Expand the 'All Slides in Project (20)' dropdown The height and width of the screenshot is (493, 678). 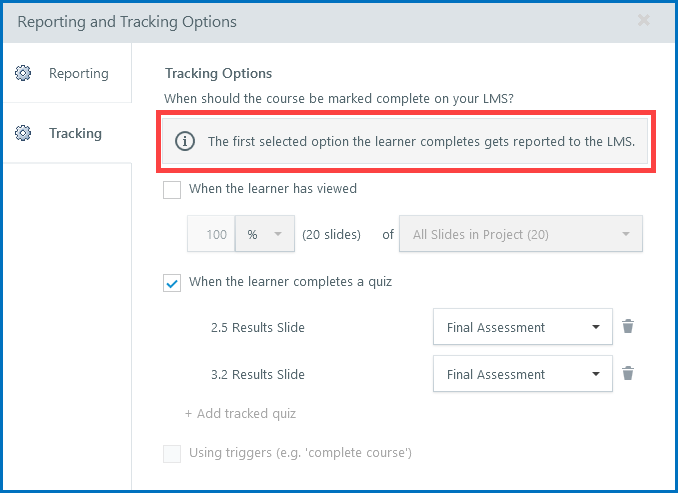520,235
